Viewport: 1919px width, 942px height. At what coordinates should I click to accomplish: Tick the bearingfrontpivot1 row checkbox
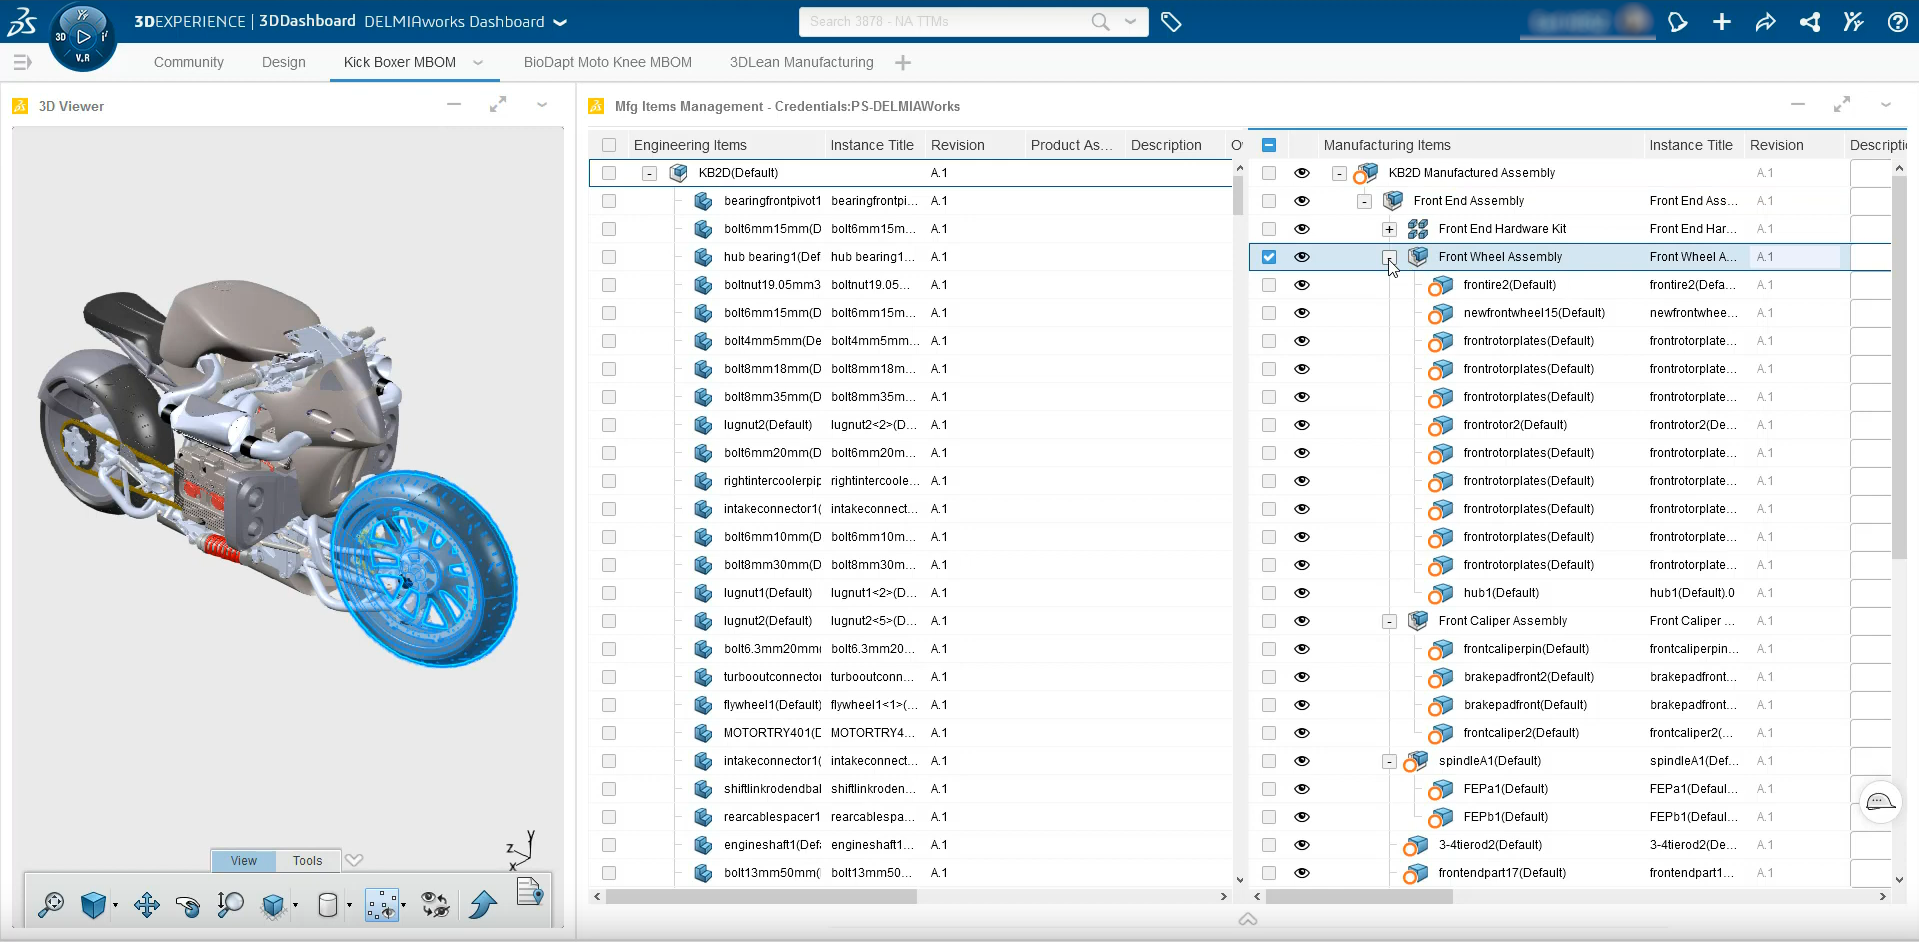tap(609, 201)
